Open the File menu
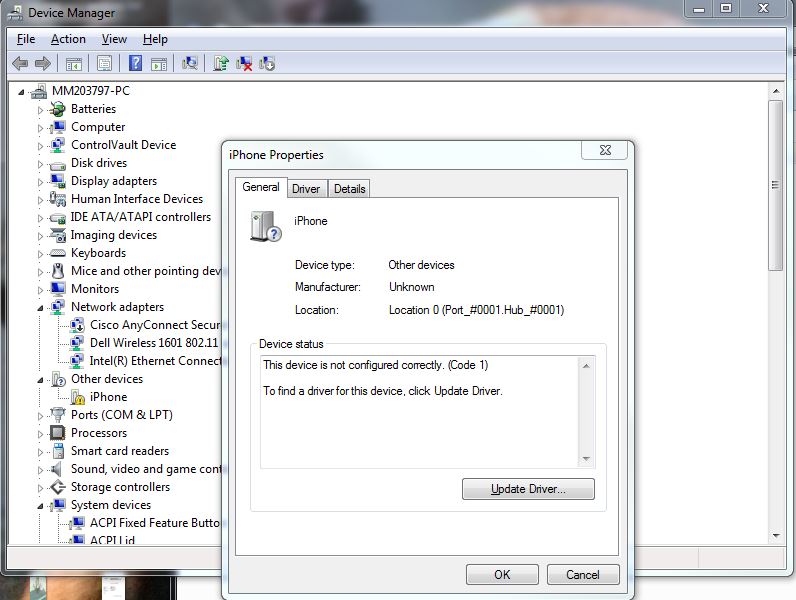The width and height of the screenshot is (796, 600). coord(26,39)
